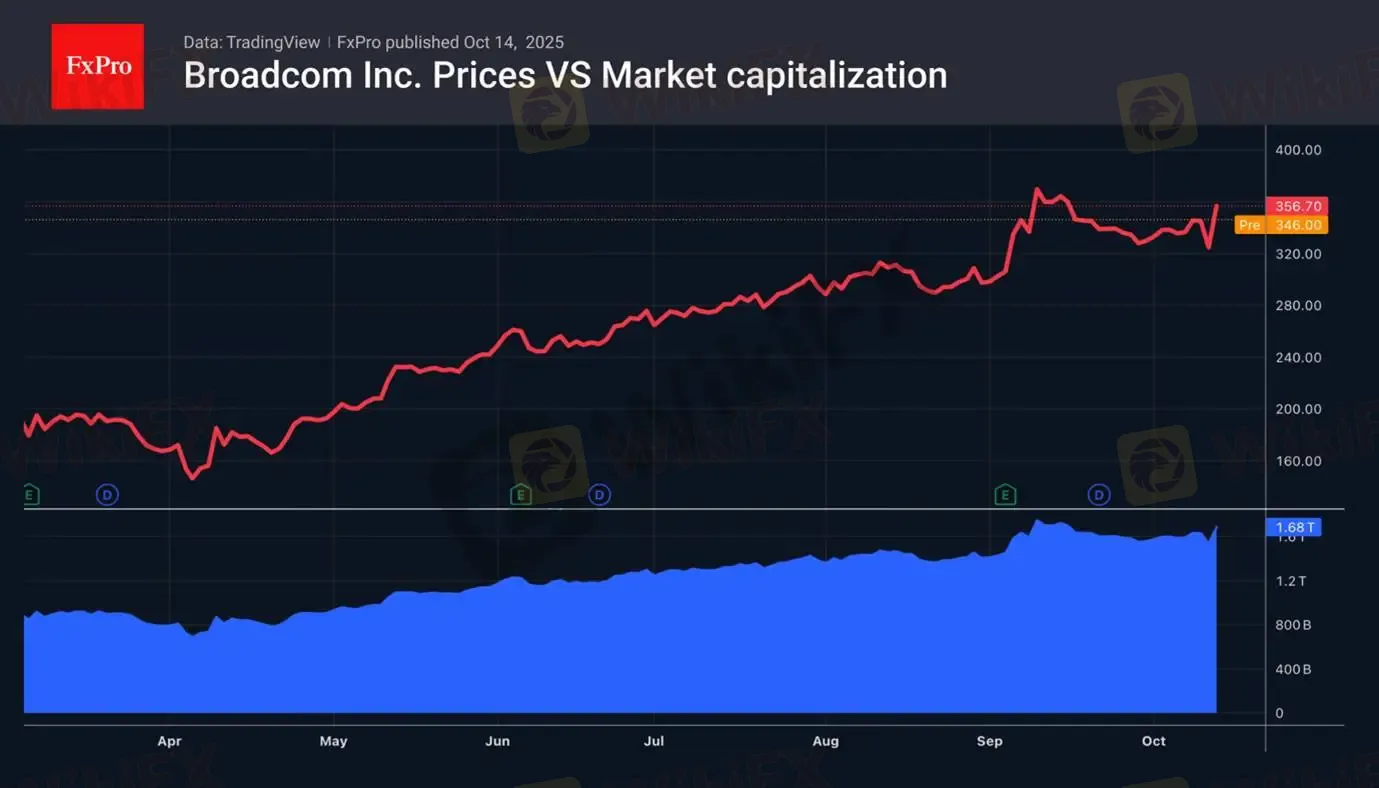Select the dividend D marker in late September
The height and width of the screenshot is (788, 1379).
click(x=1100, y=494)
